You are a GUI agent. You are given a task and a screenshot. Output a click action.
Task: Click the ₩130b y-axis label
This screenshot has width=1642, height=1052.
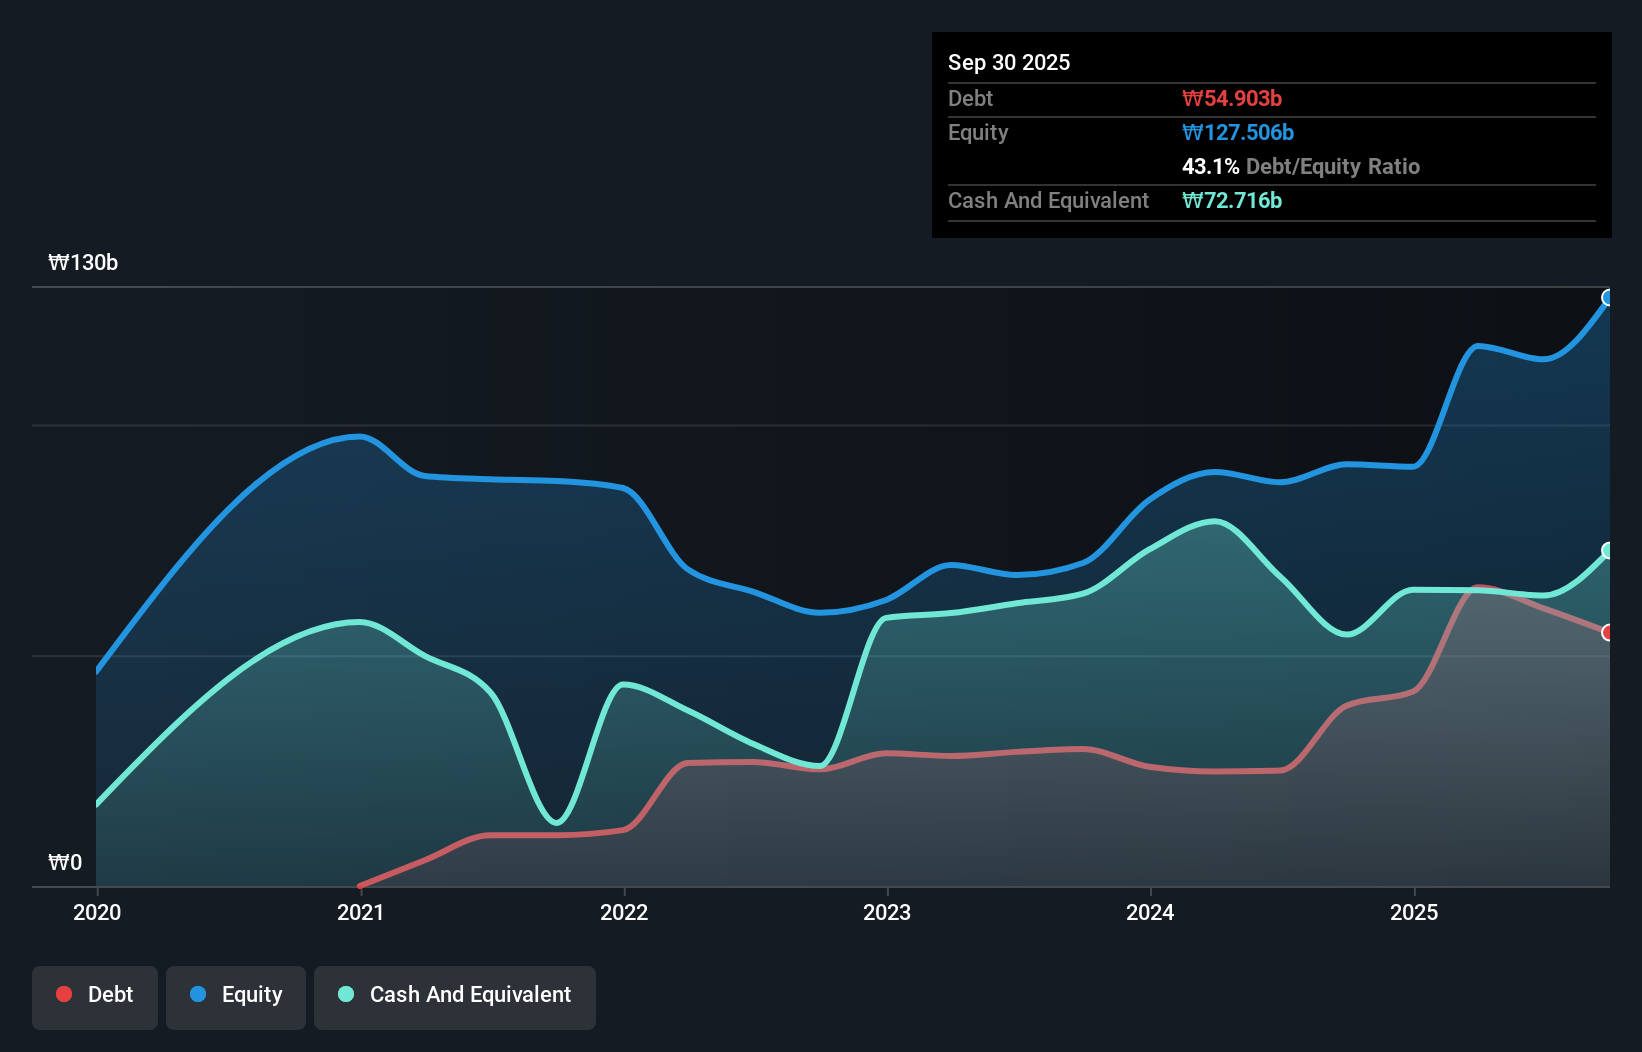(83, 263)
